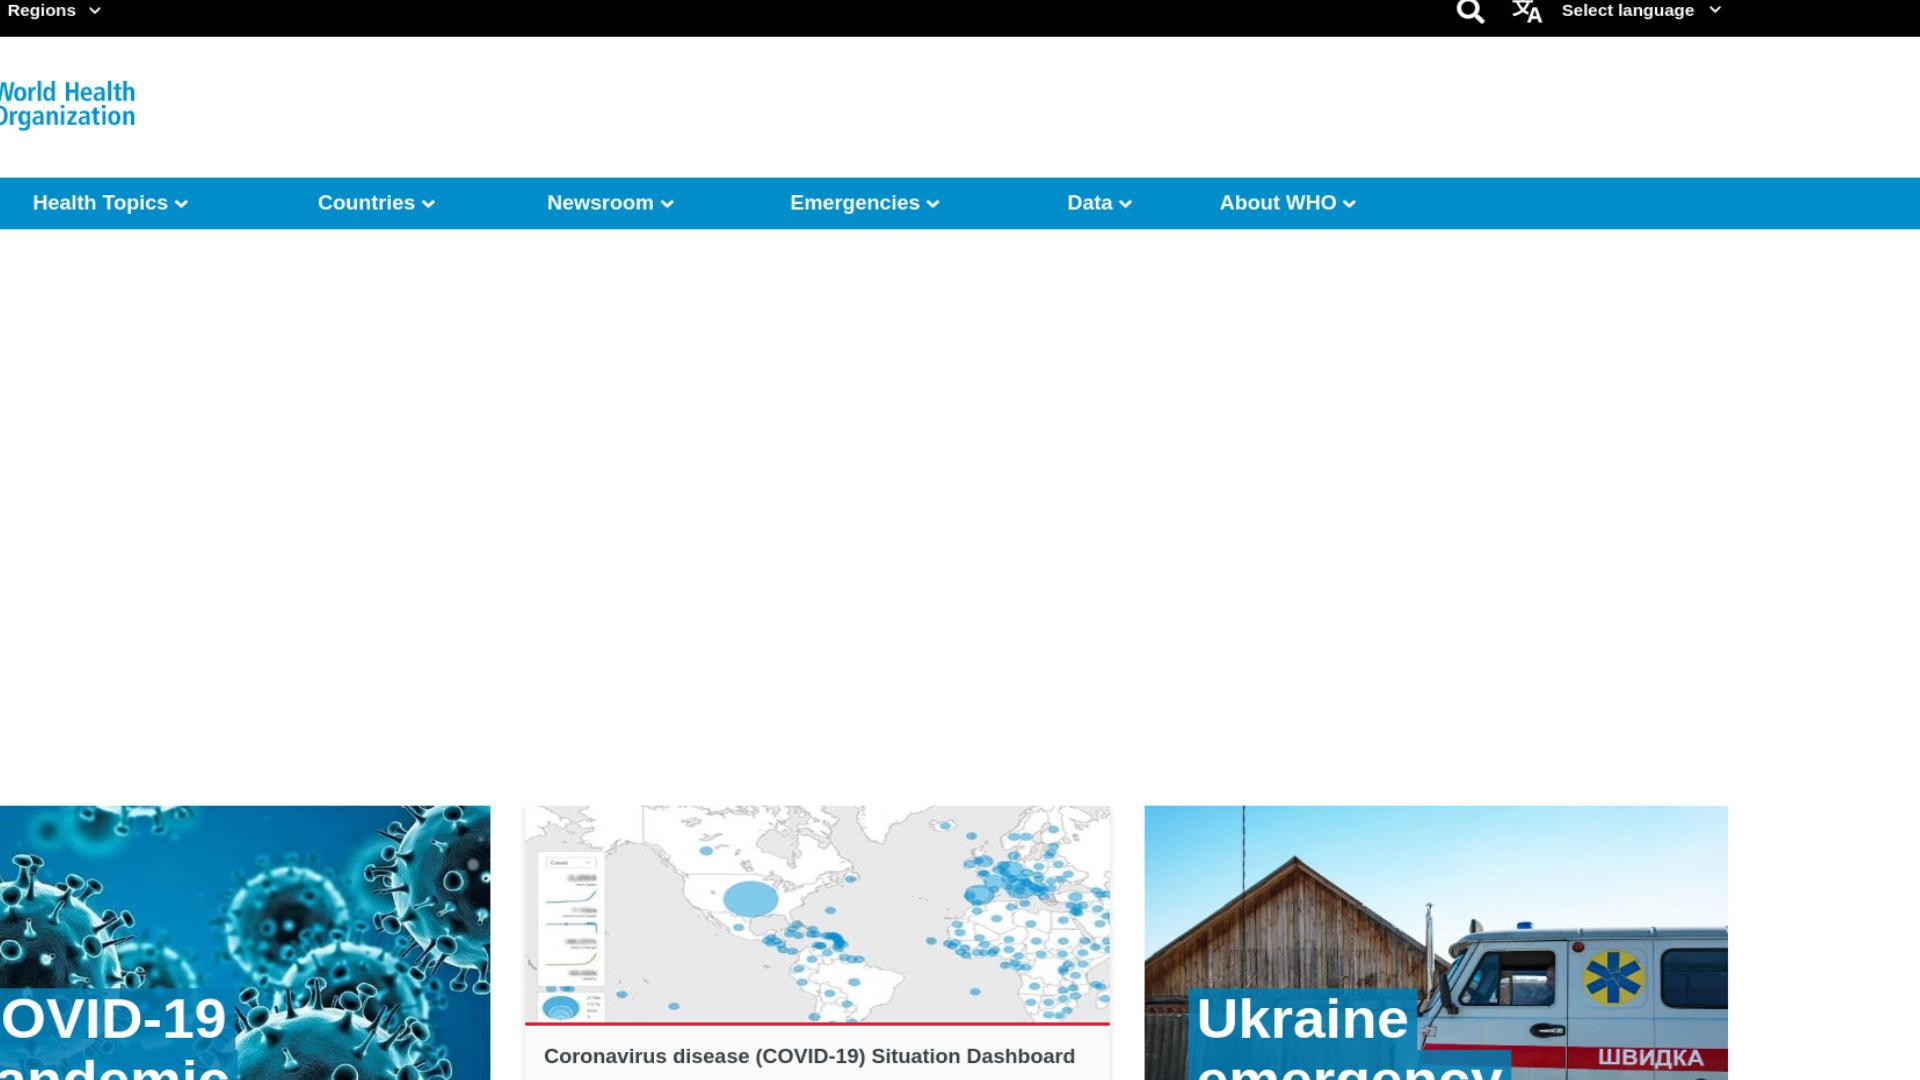Open the Emergencies menu

(x=865, y=203)
